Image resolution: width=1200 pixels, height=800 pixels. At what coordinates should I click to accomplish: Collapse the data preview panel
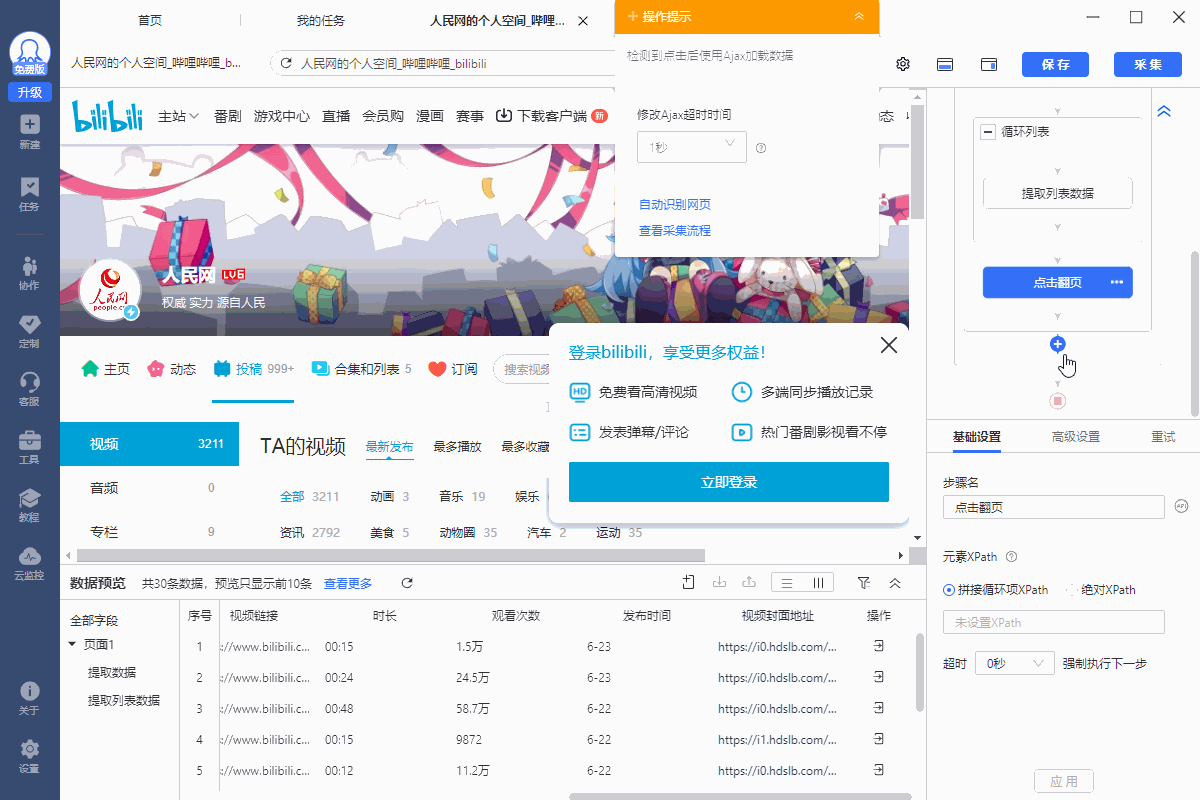pos(895,583)
